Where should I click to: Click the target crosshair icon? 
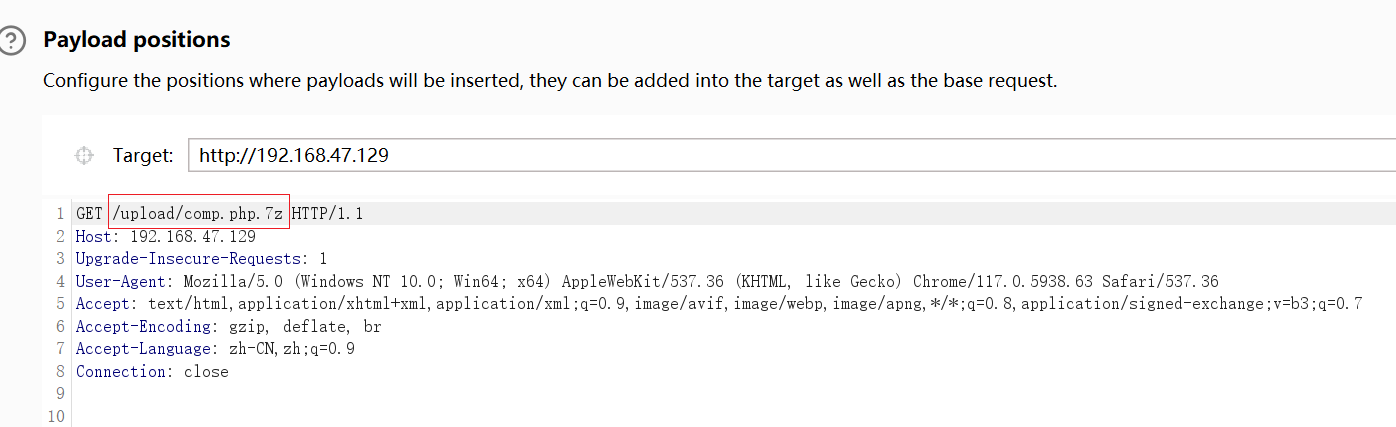point(84,155)
